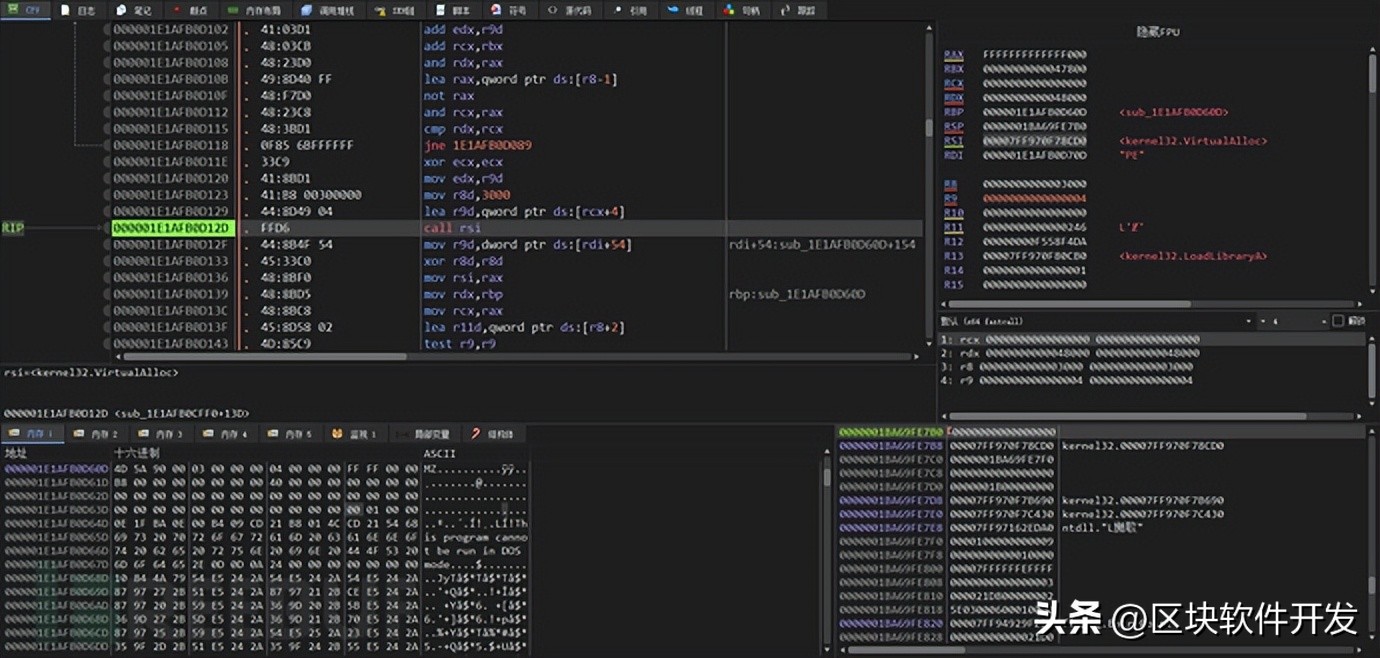
Task: Click the kernel32.VirtualAlloc label beside RSI
Action: click(1193, 141)
